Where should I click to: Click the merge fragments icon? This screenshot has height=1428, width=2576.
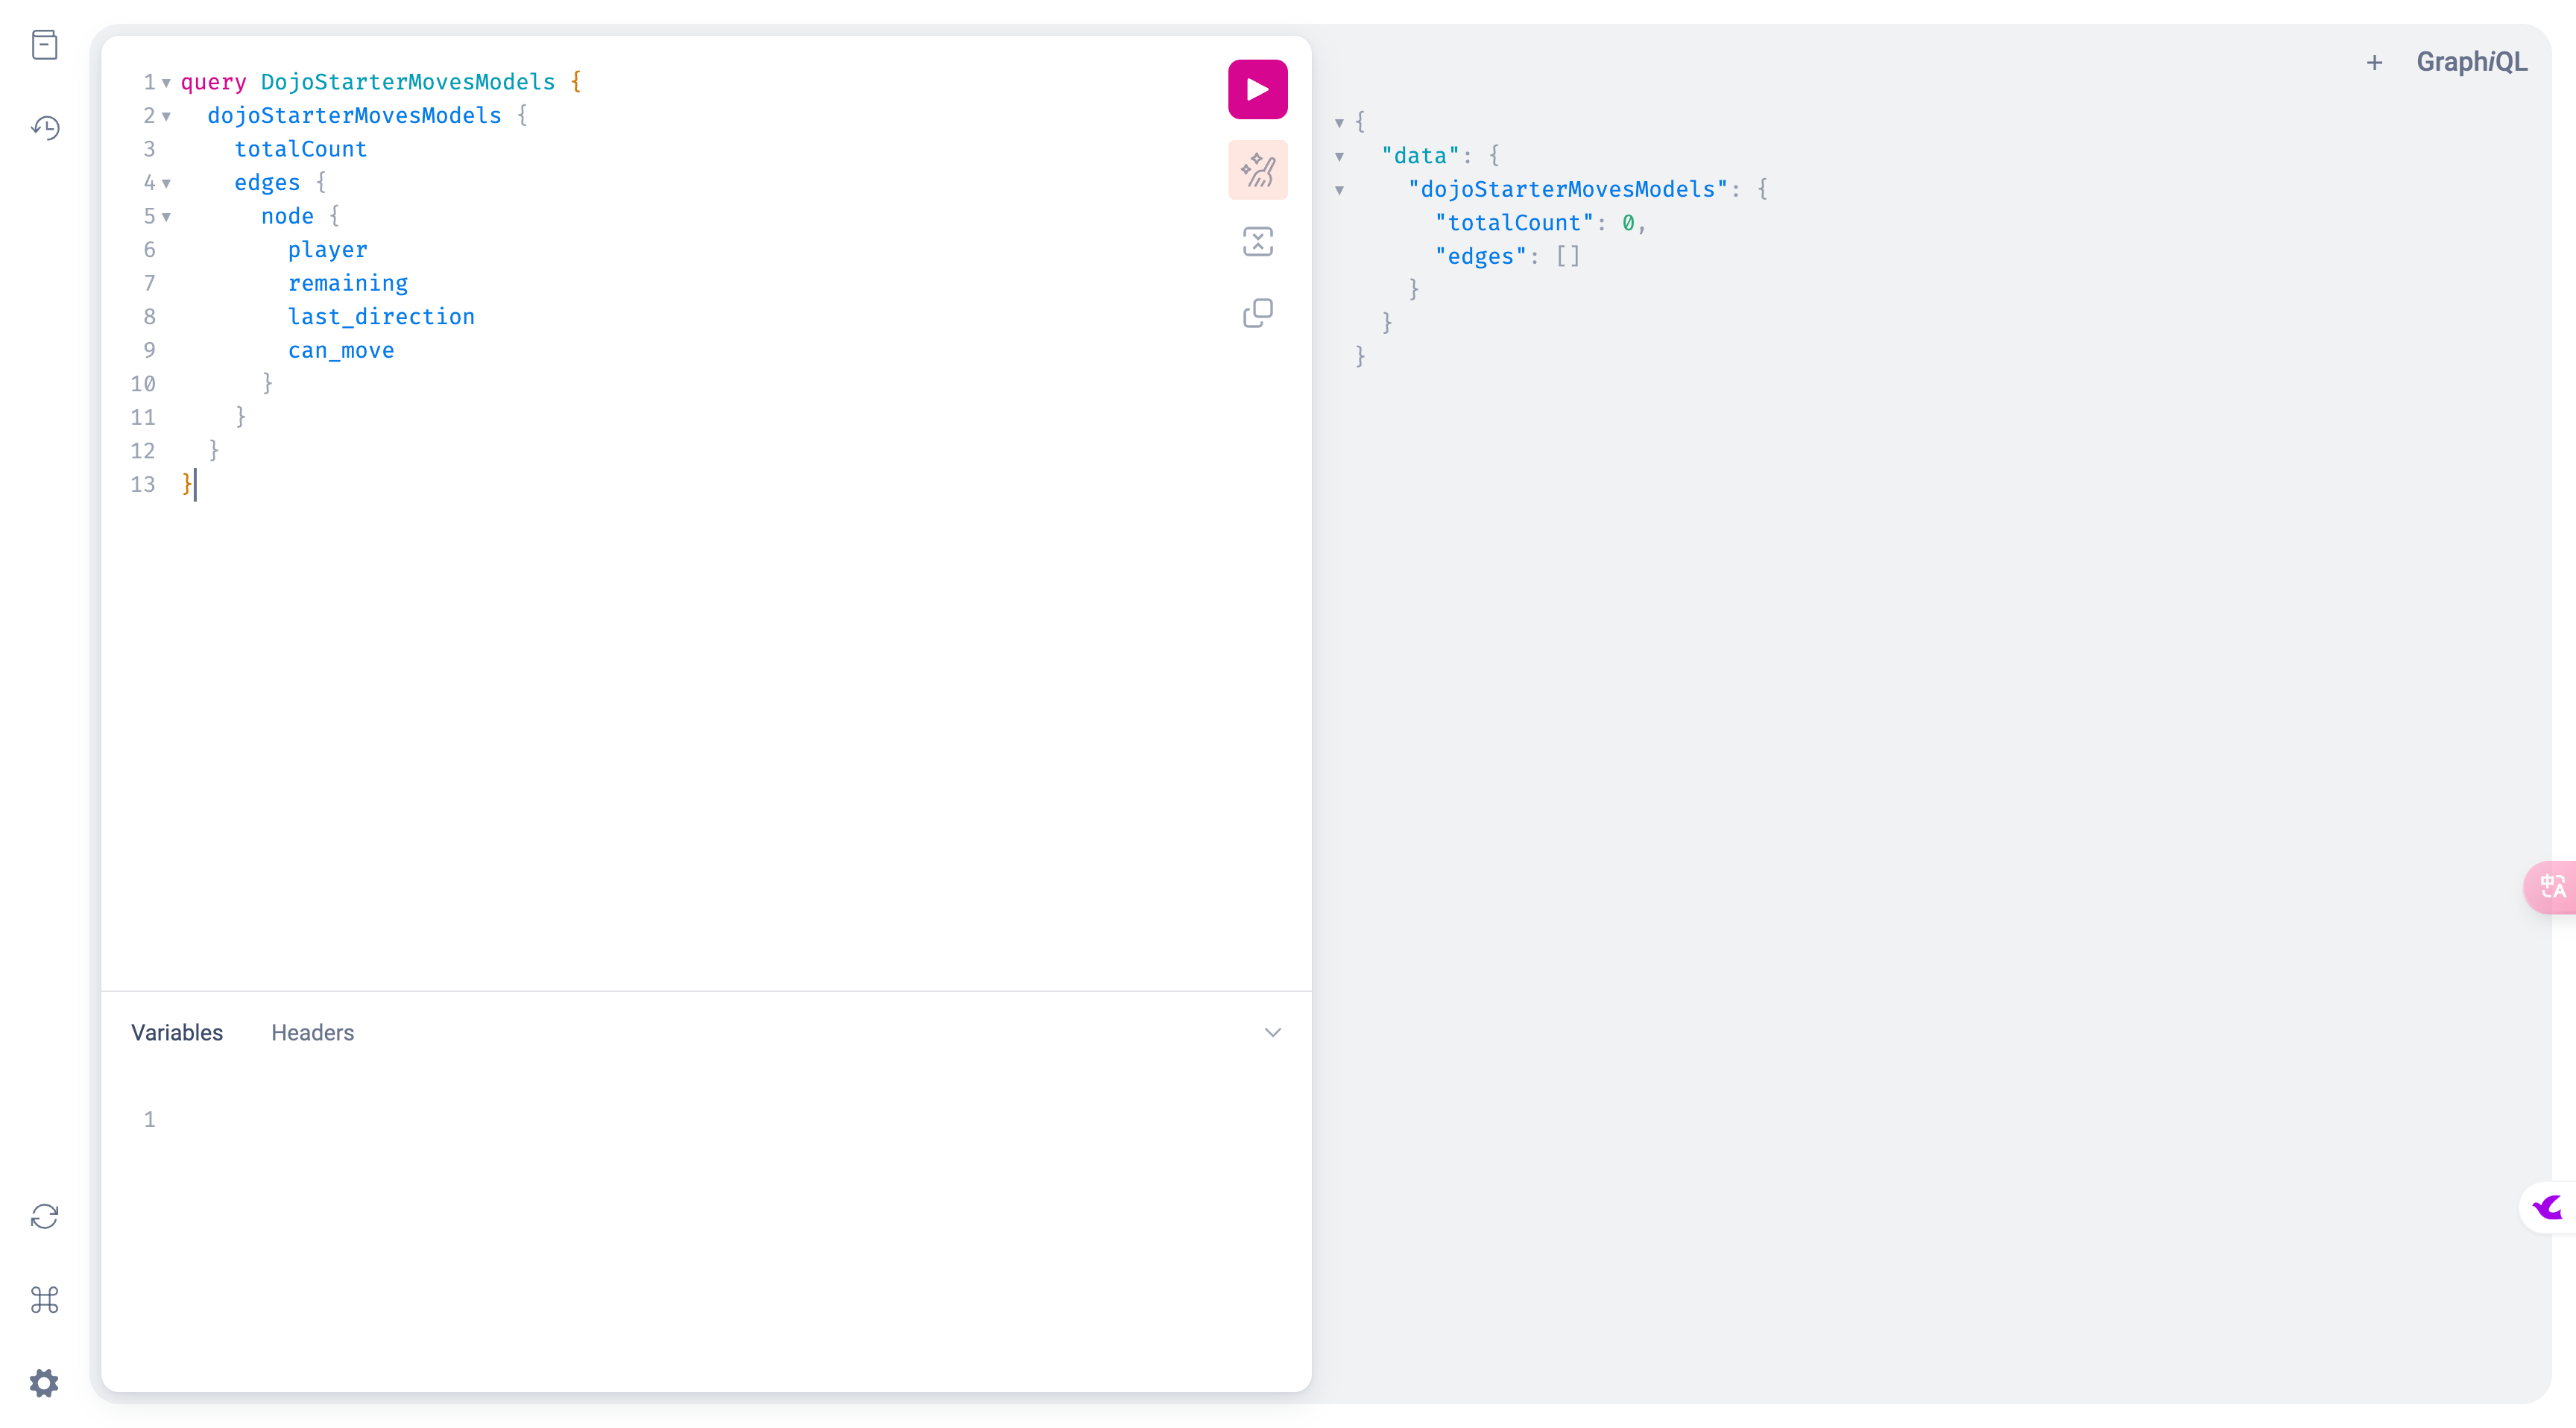[1257, 242]
